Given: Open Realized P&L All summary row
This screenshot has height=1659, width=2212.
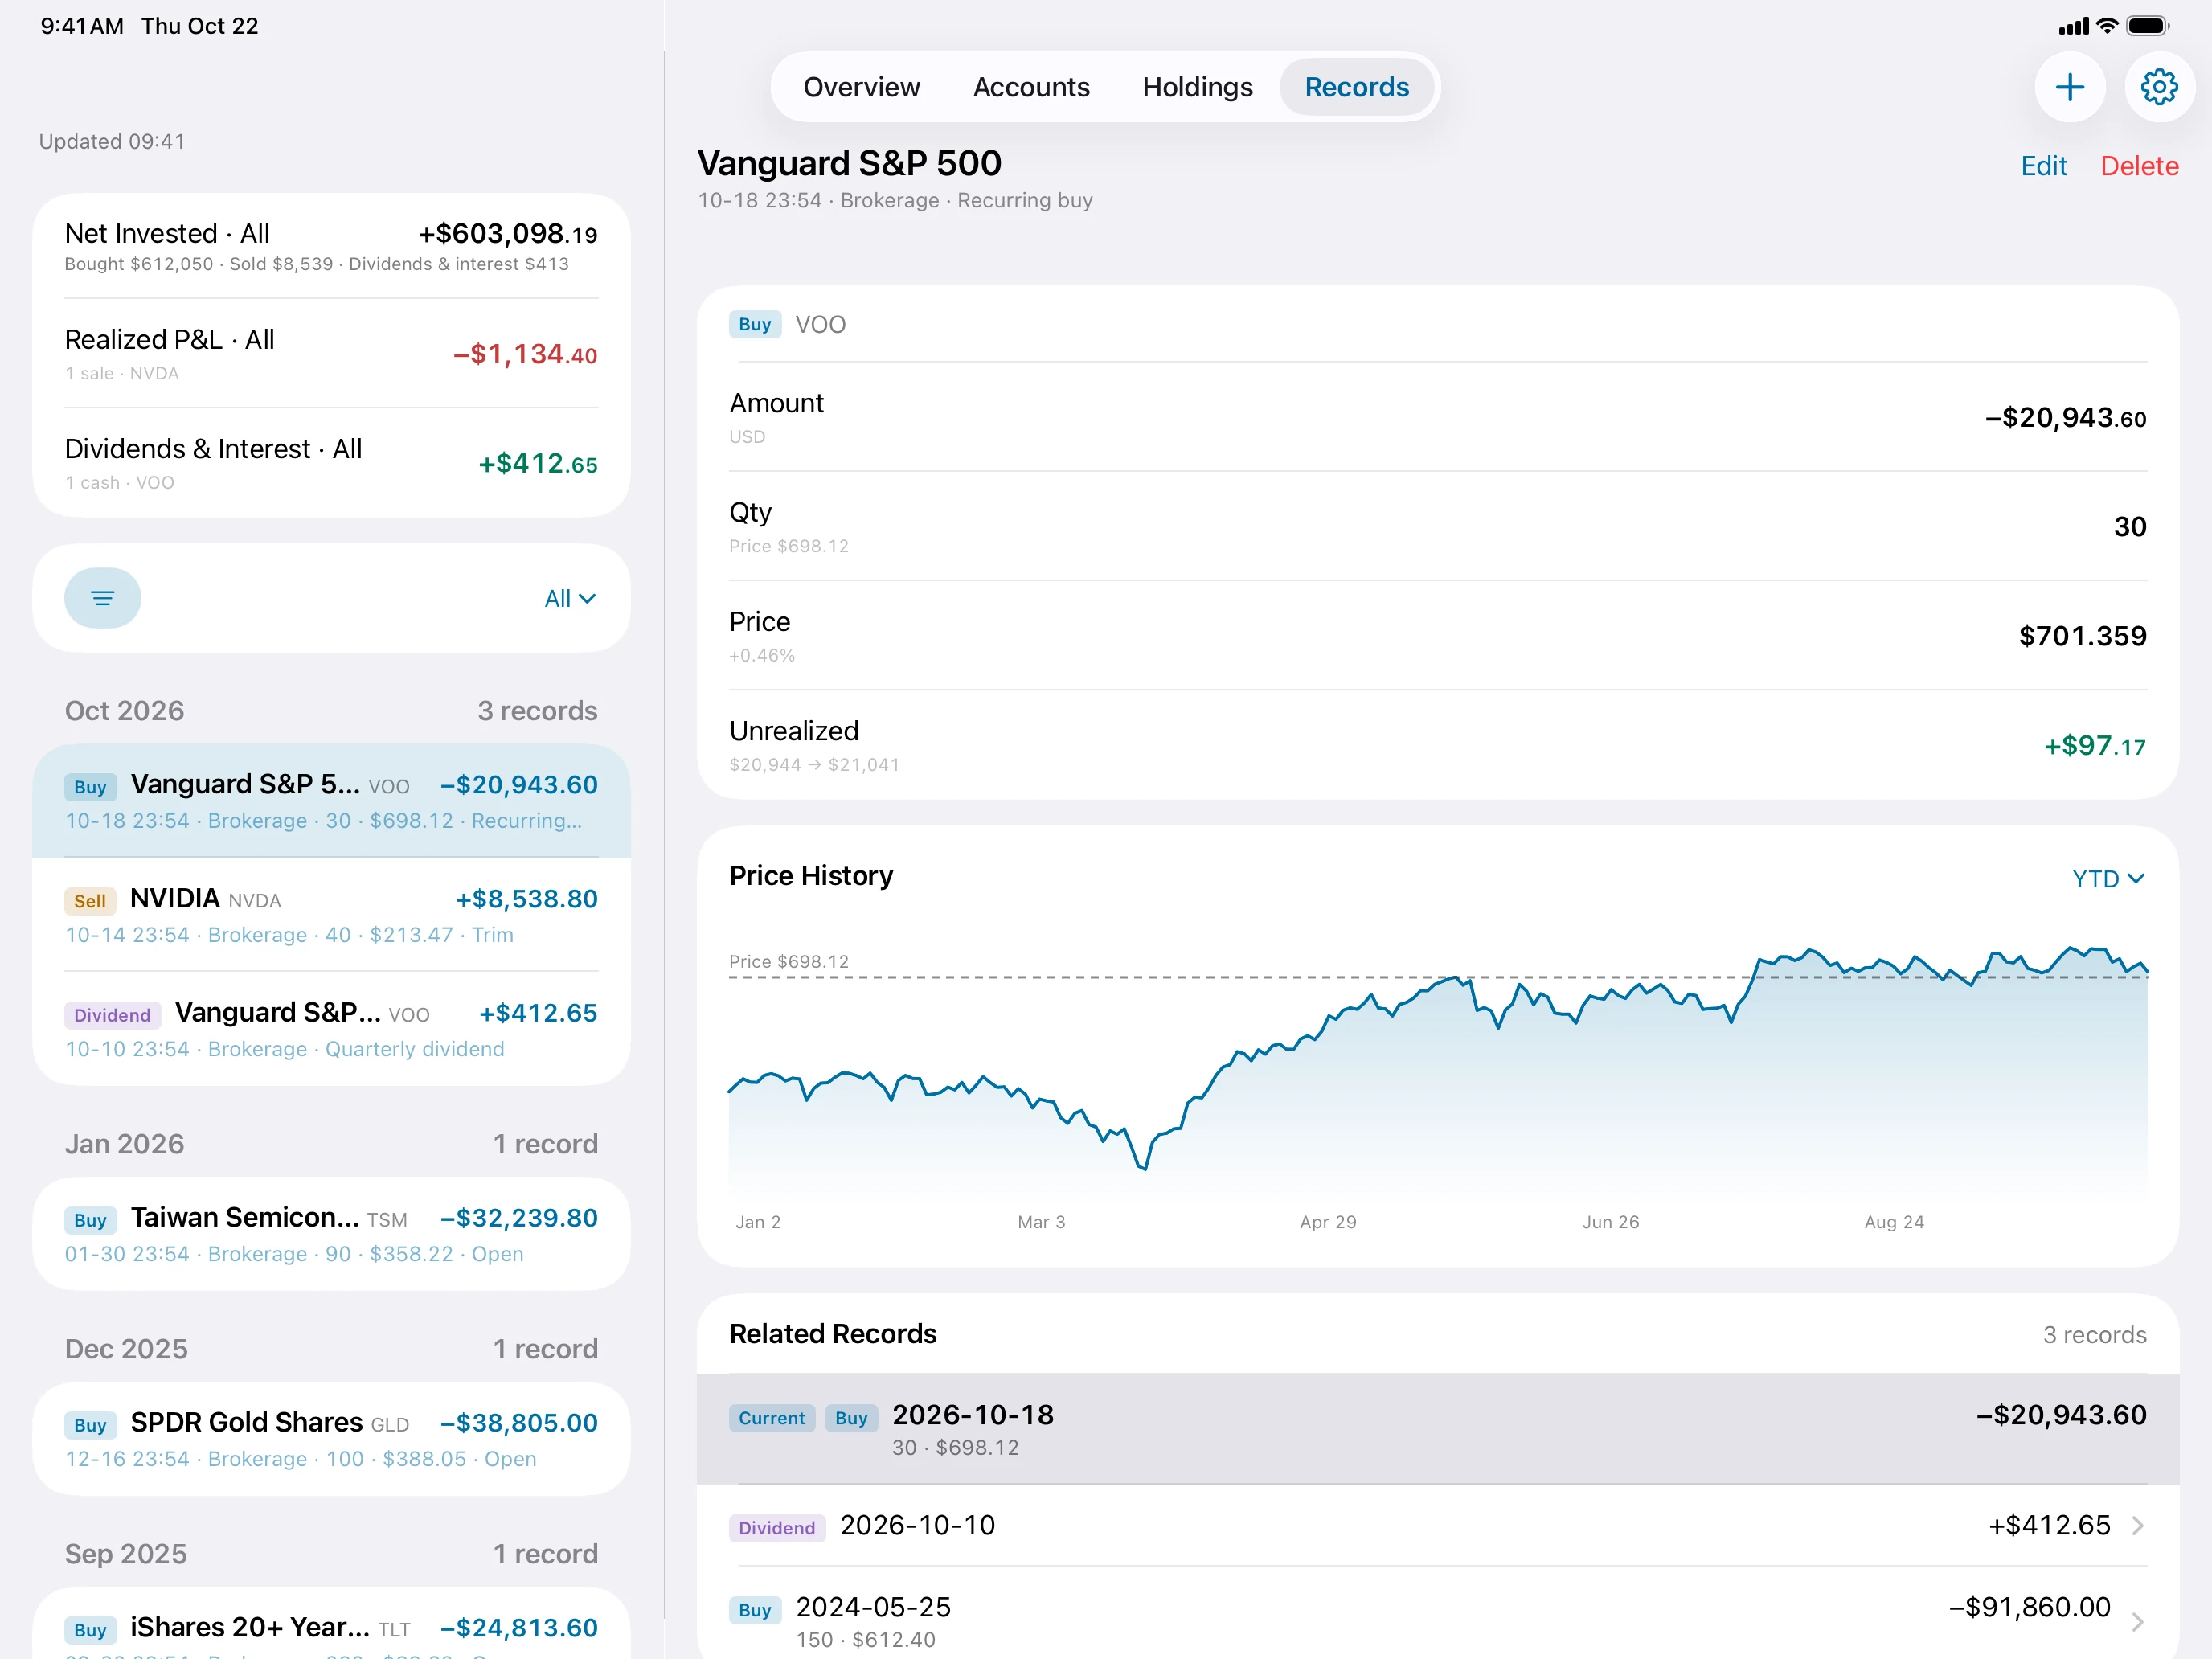Looking at the screenshot, I should coord(331,353).
